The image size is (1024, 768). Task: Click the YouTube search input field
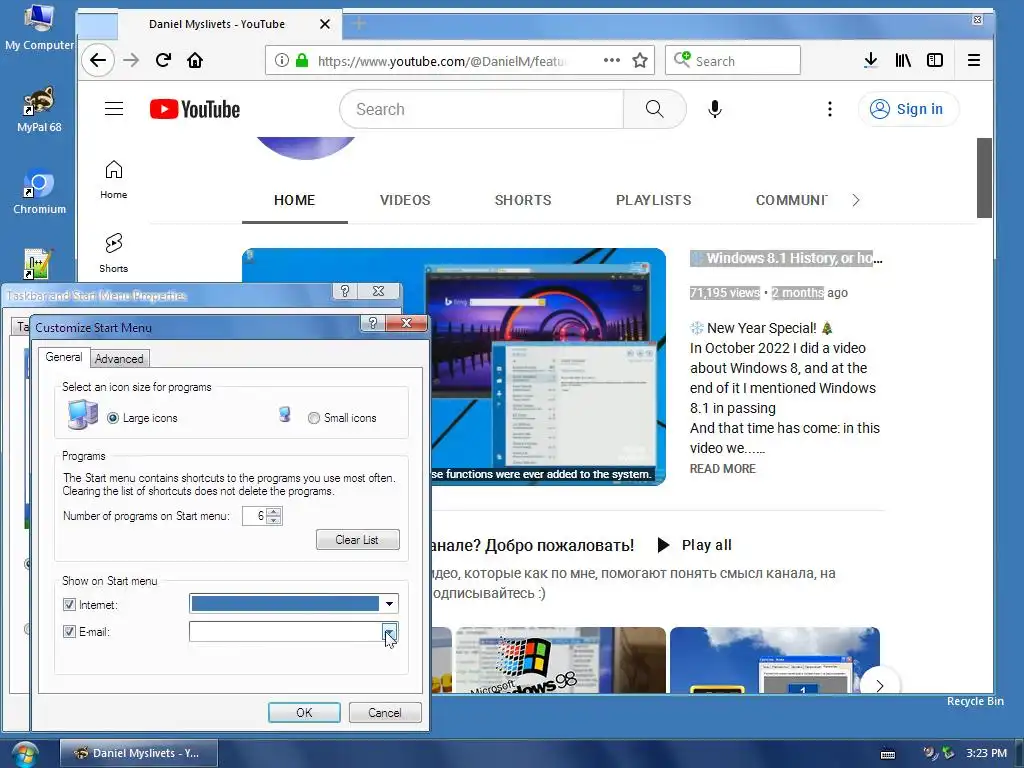(482, 109)
